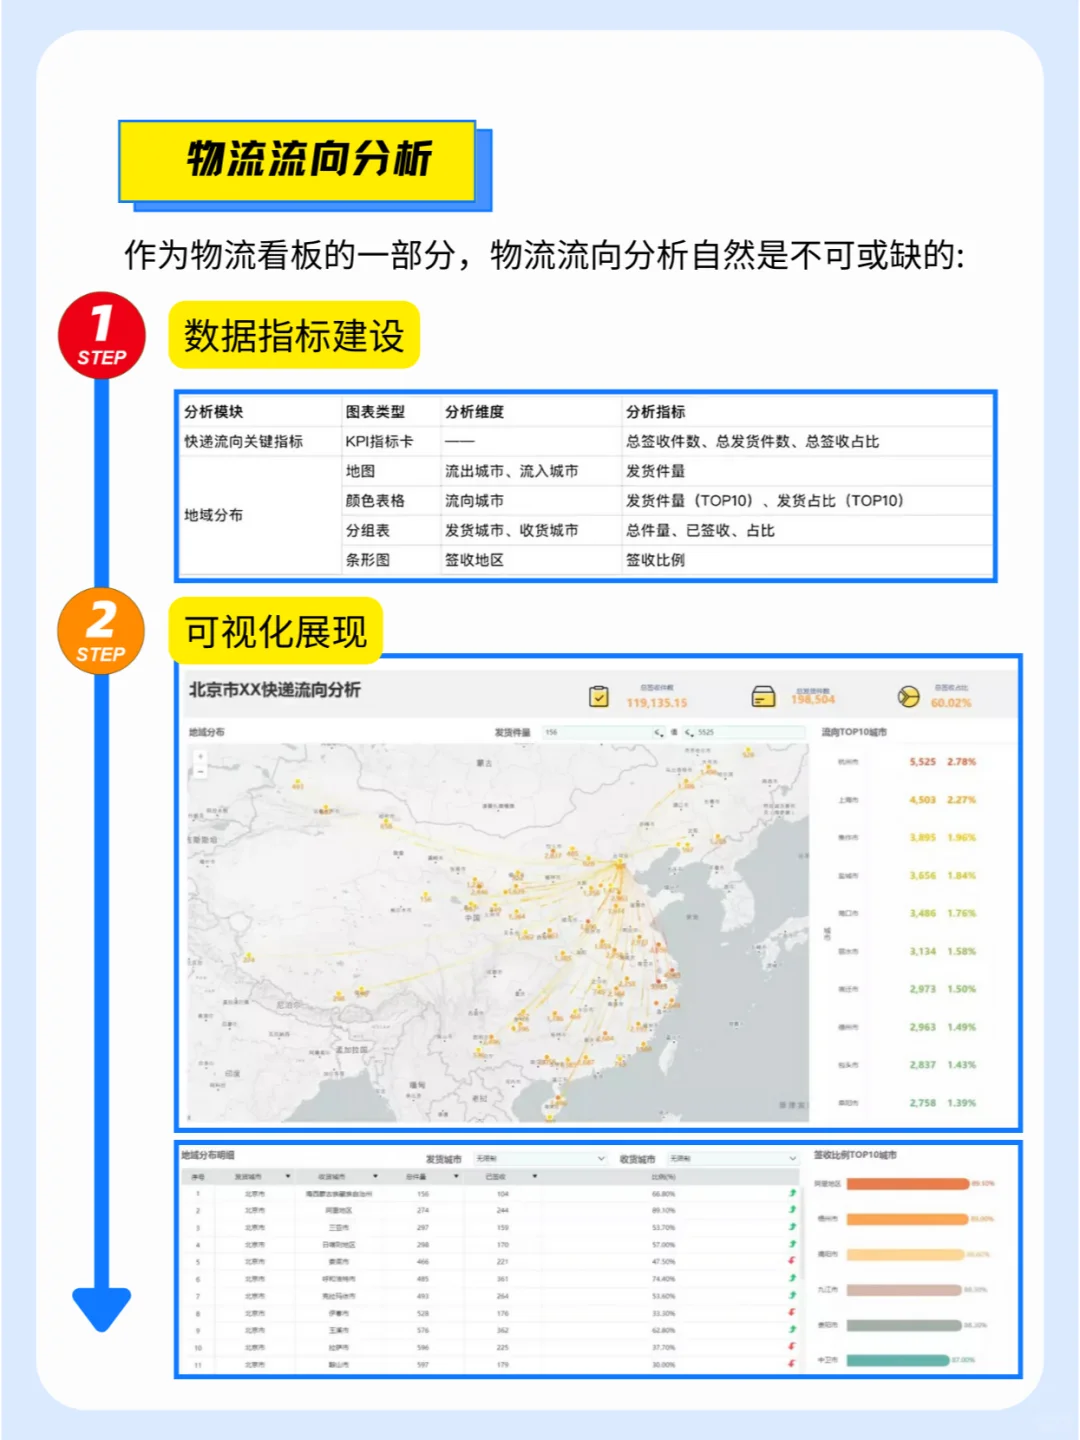Select the 九江市 bar in sign ratio chart
Image resolution: width=1080 pixels, height=1440 pixels.
(x=904, y=1290)
